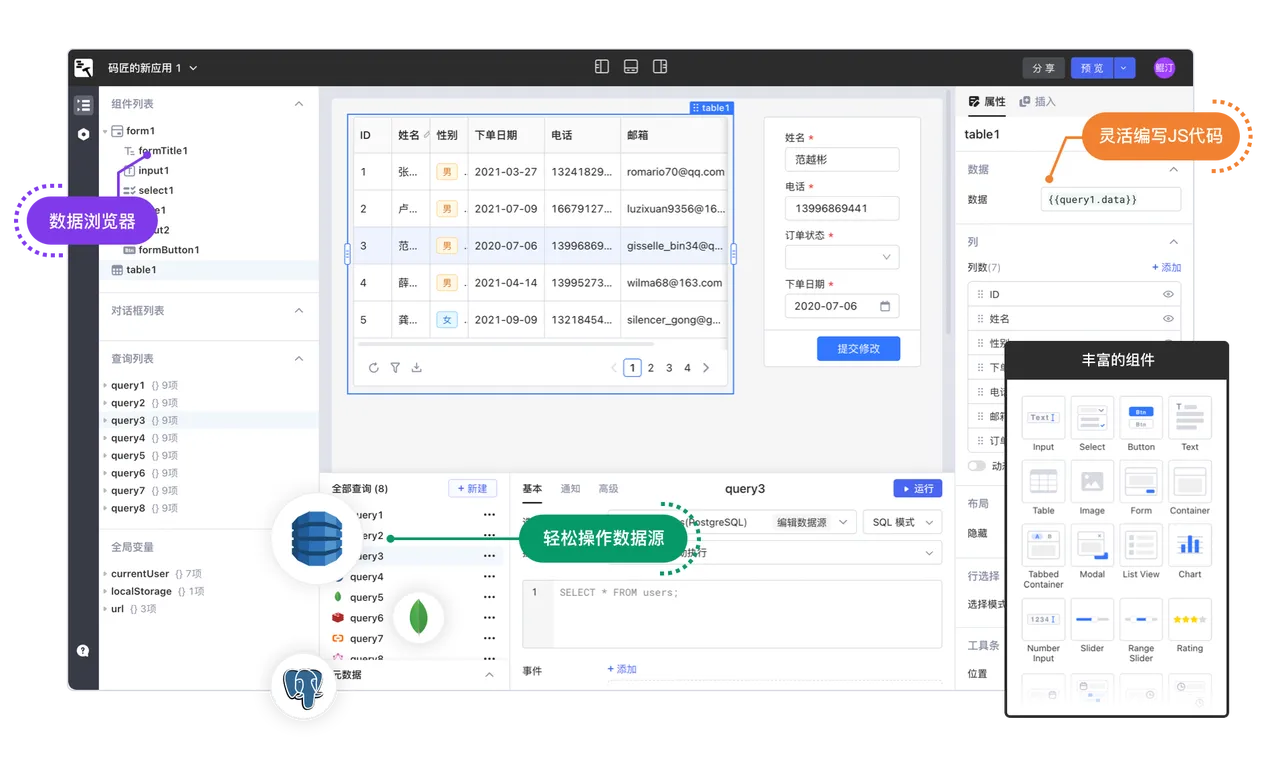Toggle visibility of the 姓名 column
The height and width of the screenshot is (758, 1280).
click(x=1168, y=319)
